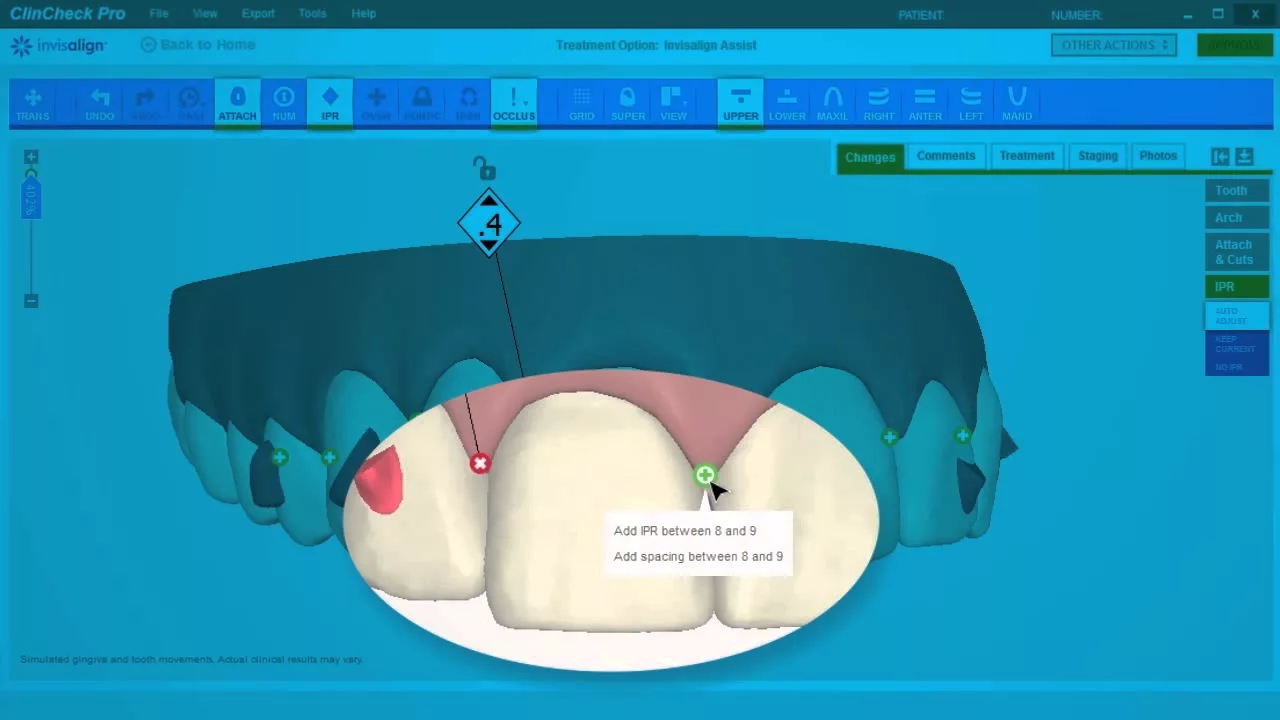Select the Arch side button
This screenshot has width=1280, height=720.
pyautogui.click(x=1237, y=217)
